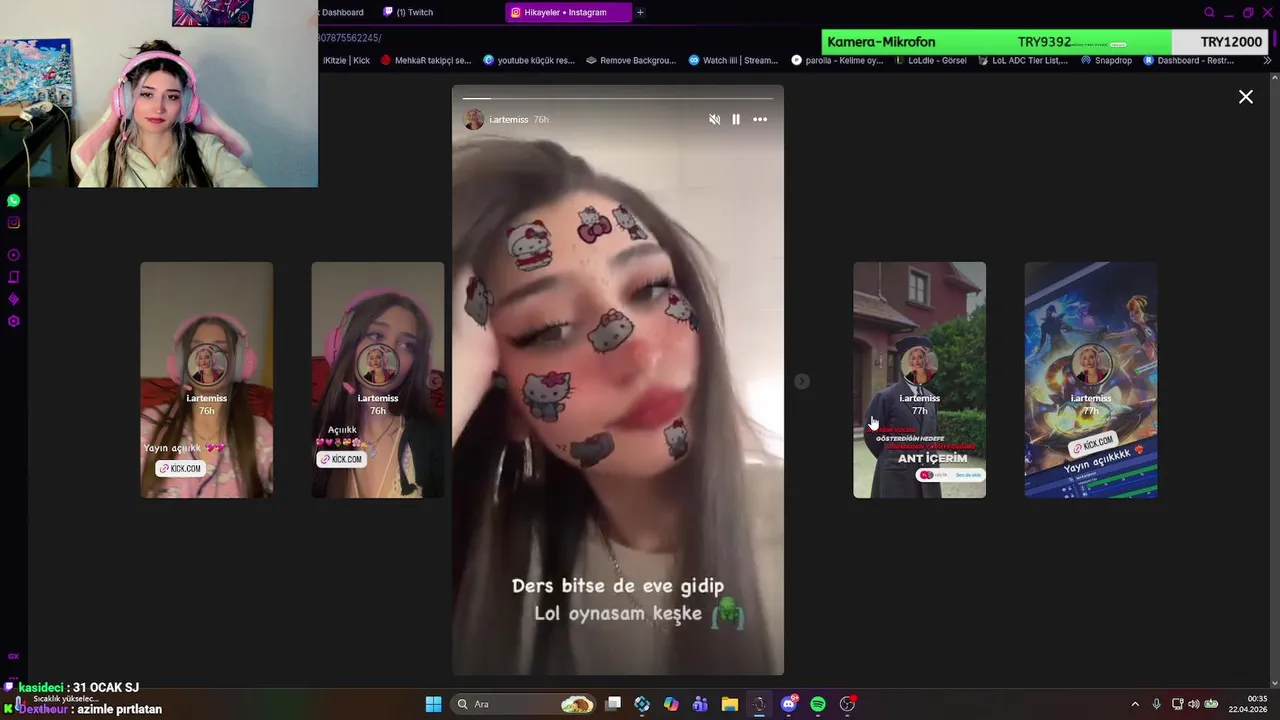Open i.artemiss profile from story header

pyautogui.click(x=509, y=120)
